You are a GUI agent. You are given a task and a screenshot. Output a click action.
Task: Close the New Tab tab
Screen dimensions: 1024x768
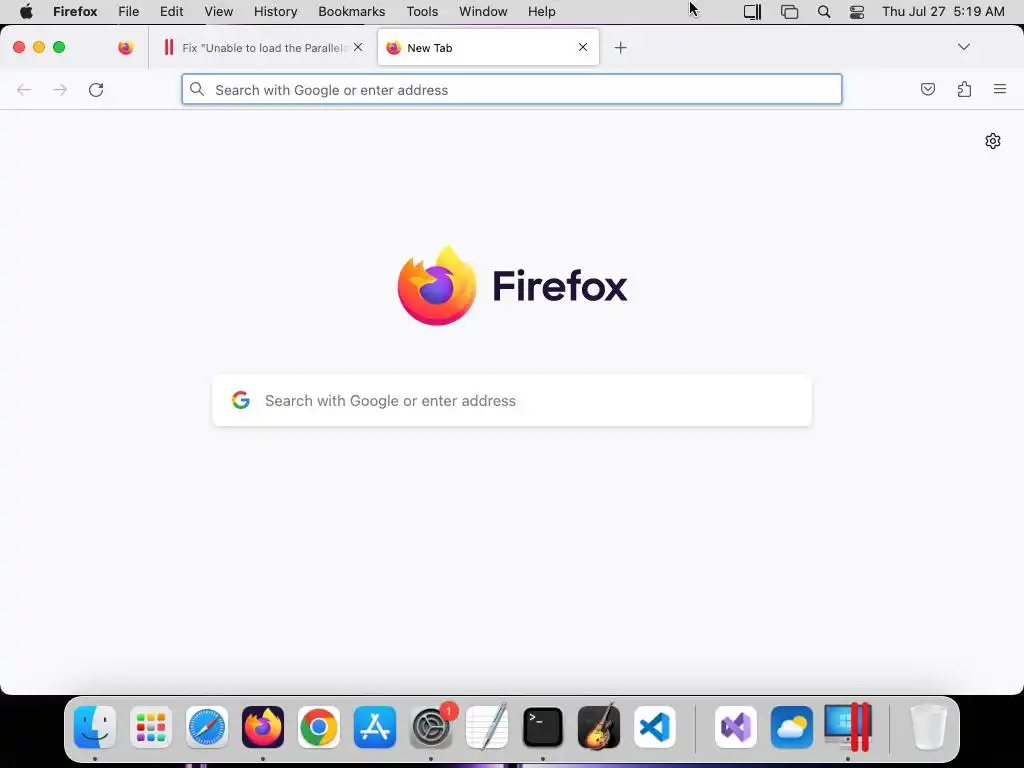coord(583,47)
